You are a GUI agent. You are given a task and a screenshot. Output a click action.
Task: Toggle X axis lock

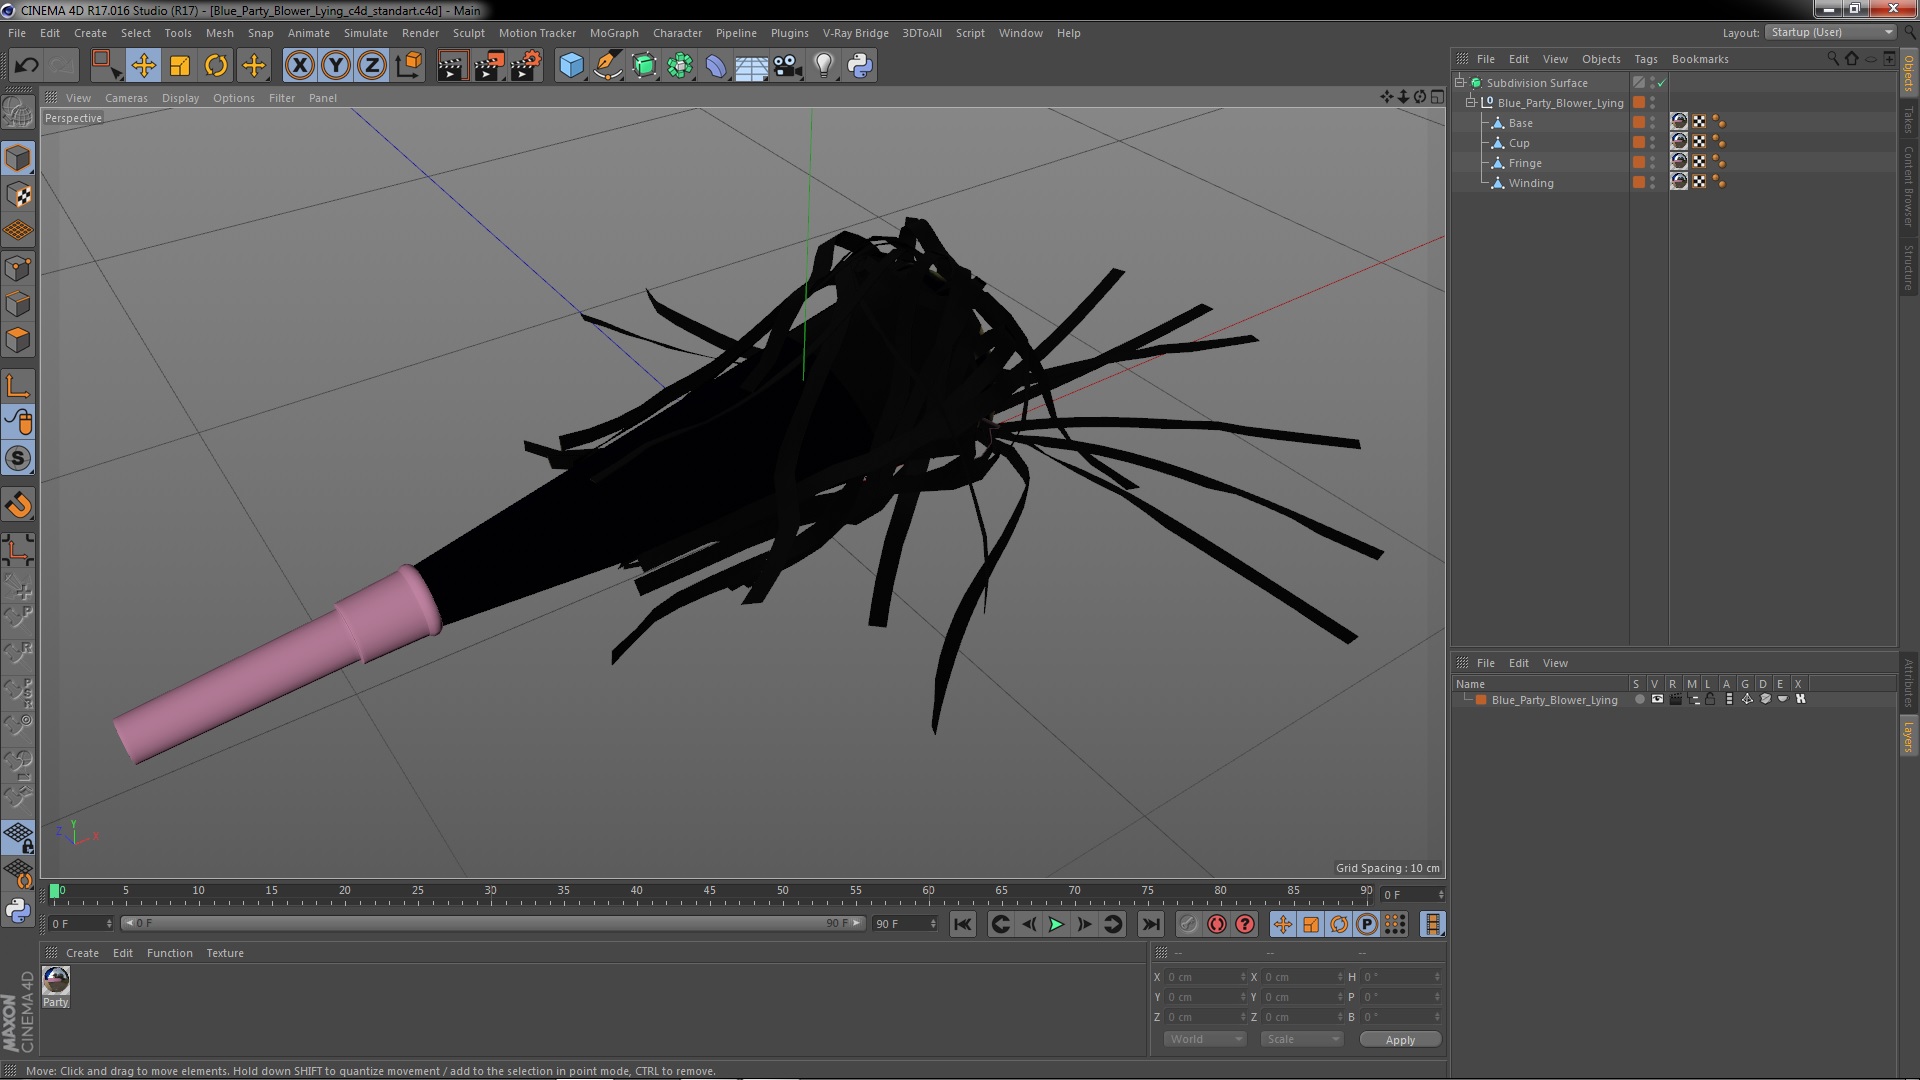click(x=299, y=66)
